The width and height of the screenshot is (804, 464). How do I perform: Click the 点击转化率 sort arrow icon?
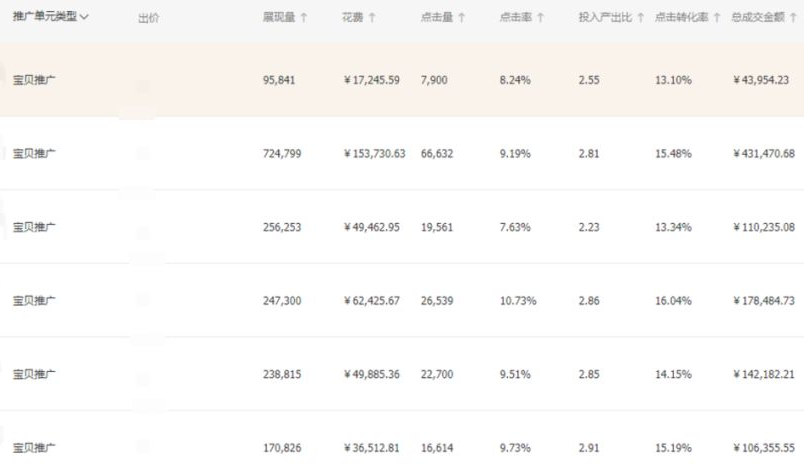(x=717, y=18)
